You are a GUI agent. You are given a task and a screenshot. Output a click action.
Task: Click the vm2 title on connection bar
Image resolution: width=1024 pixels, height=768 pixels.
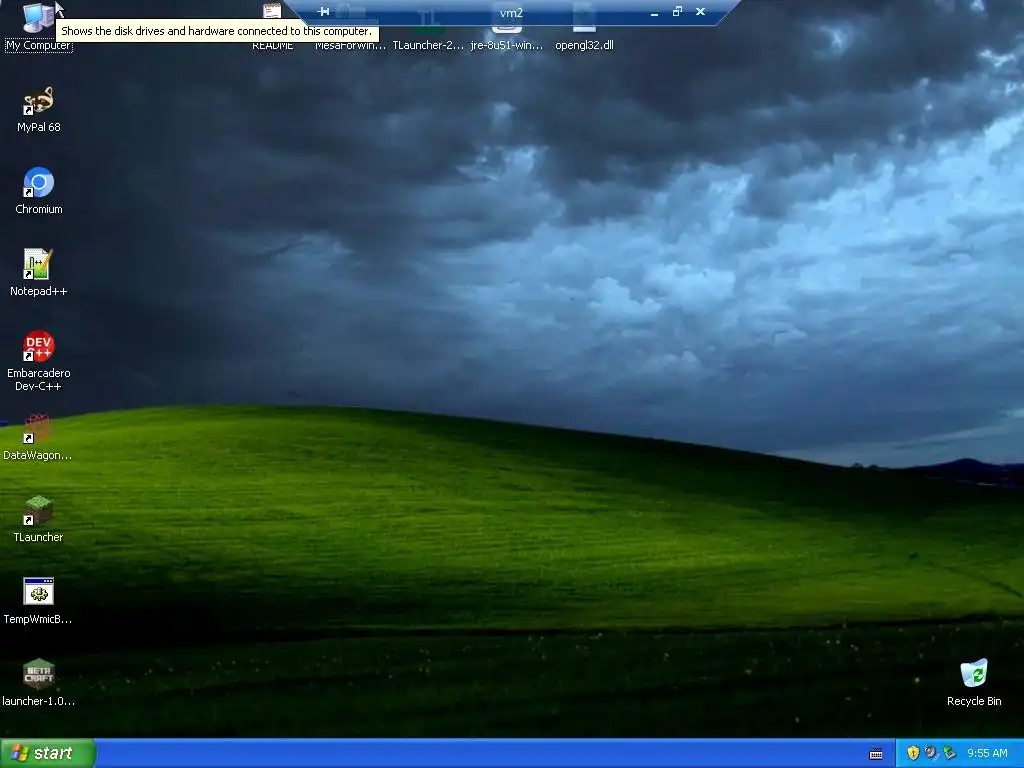[x=511, y=12]
